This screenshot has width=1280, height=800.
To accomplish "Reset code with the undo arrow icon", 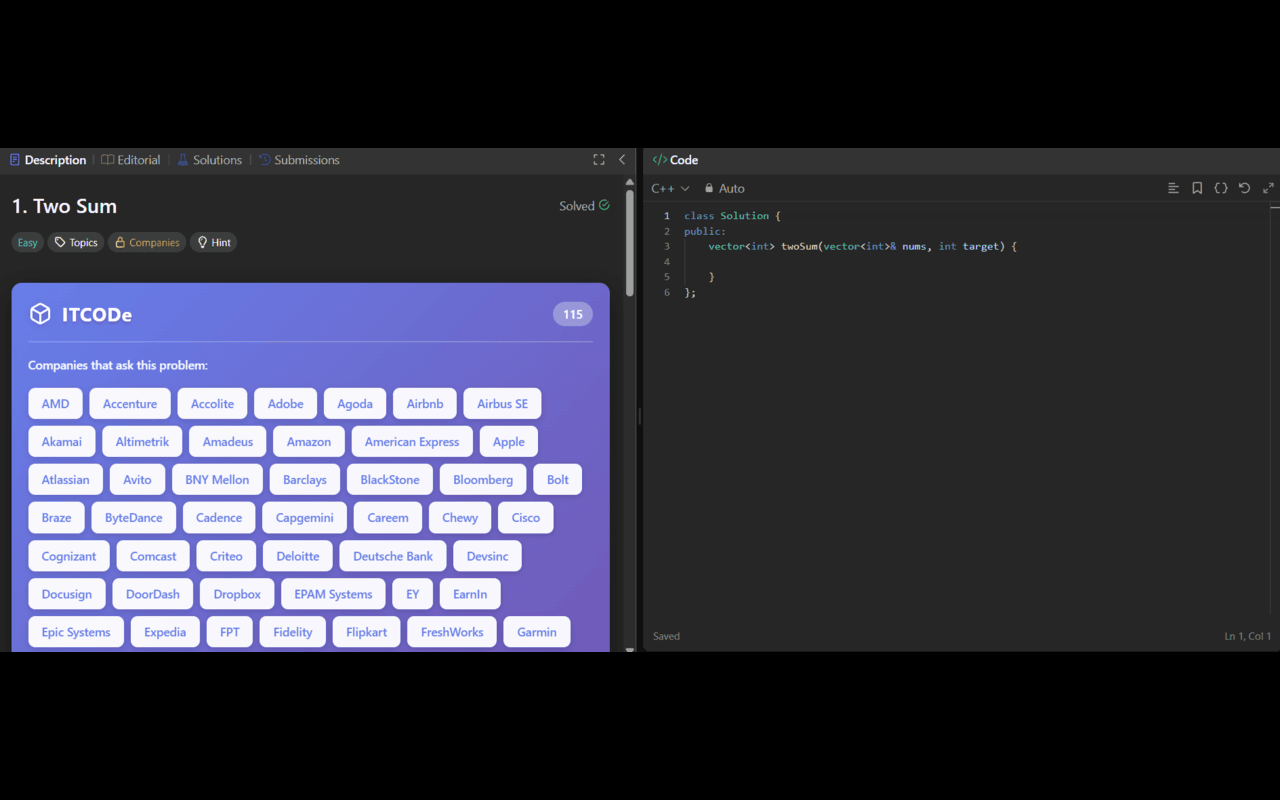I will [x=1244, y=188].
